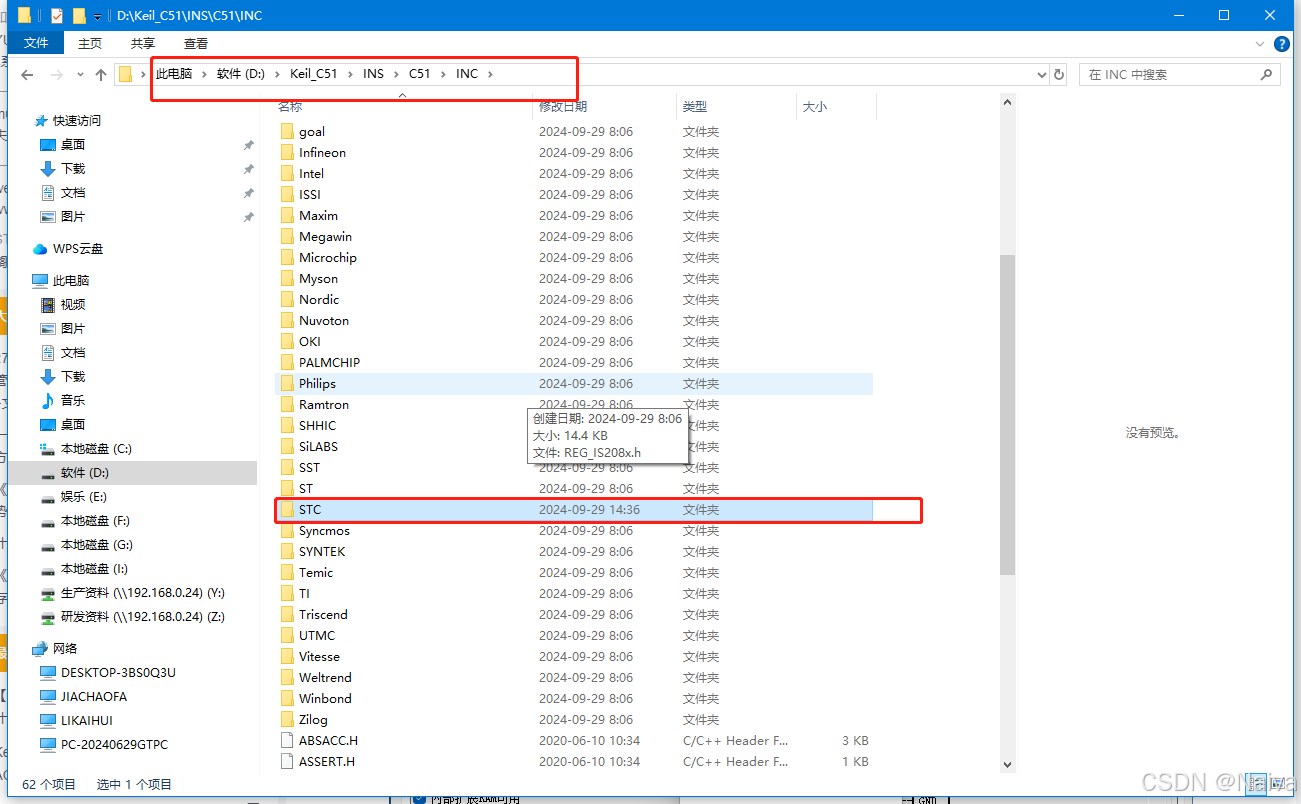Click C51 breadcrumb segment
1301x804 pixels.
[x=420, y=74]
